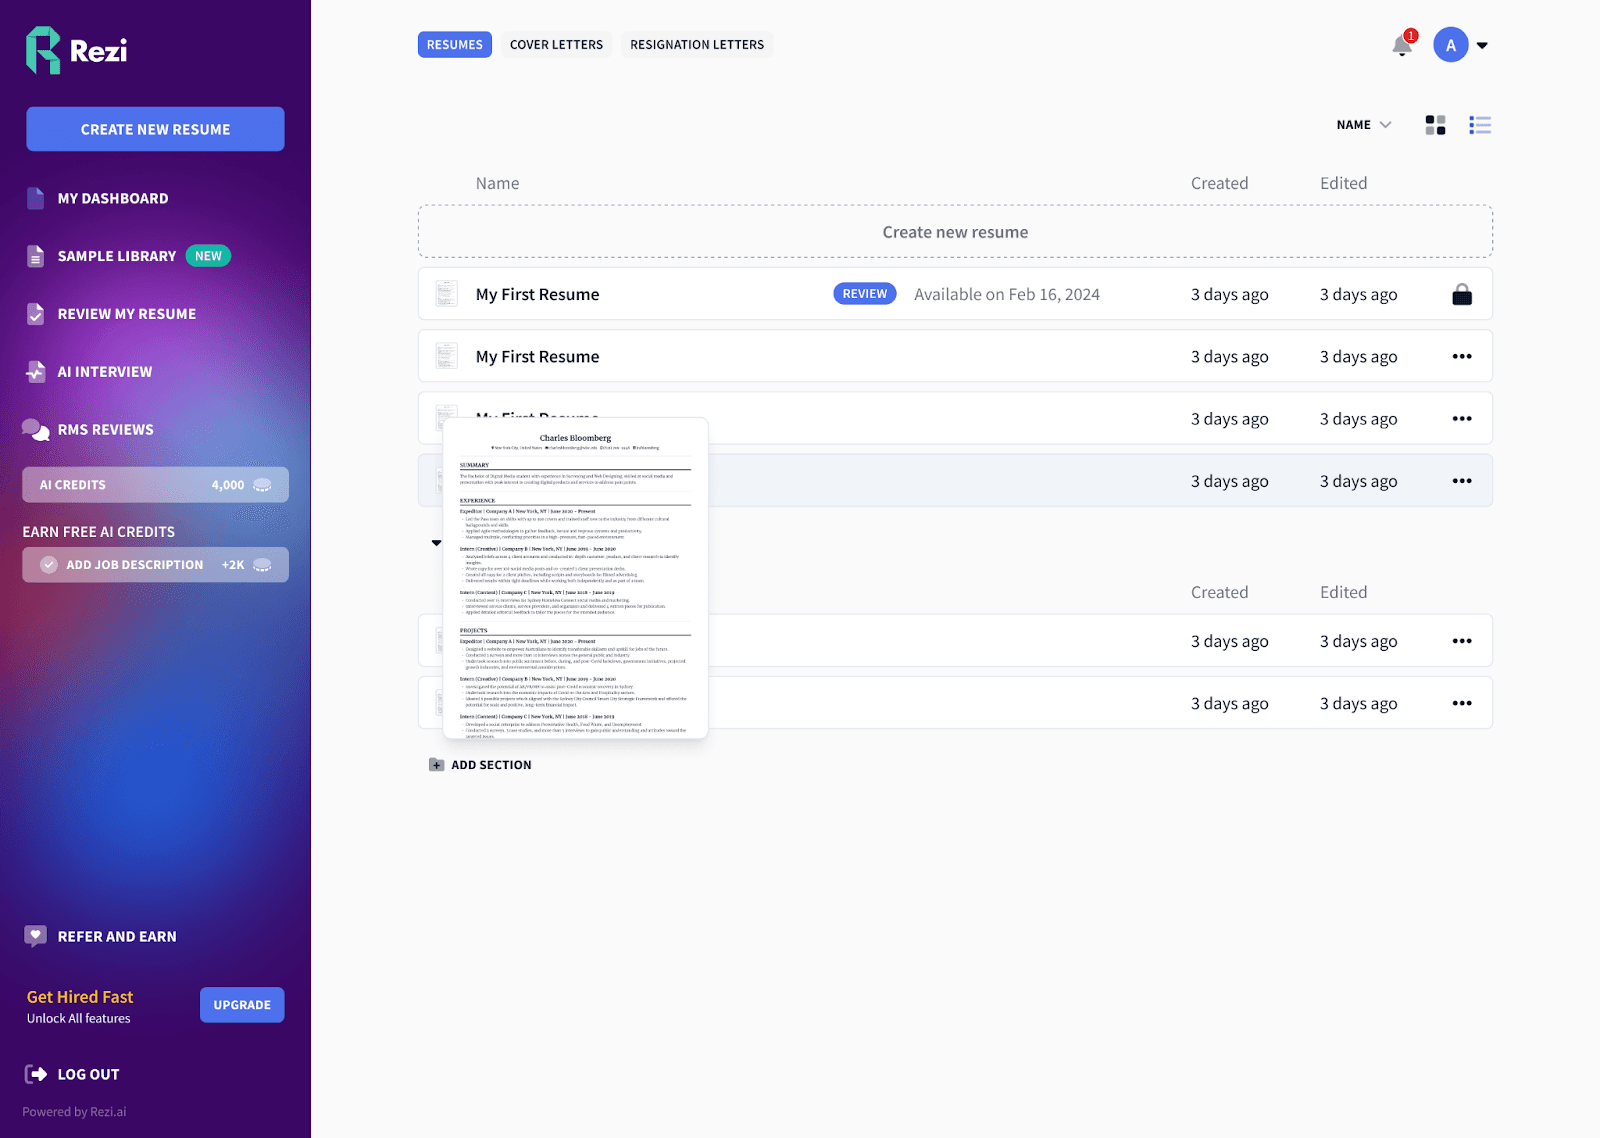The height and width of the screenshot is (1138, 1600).
Task: Open the NAME sort dropdown
Action: [1363, 125]
